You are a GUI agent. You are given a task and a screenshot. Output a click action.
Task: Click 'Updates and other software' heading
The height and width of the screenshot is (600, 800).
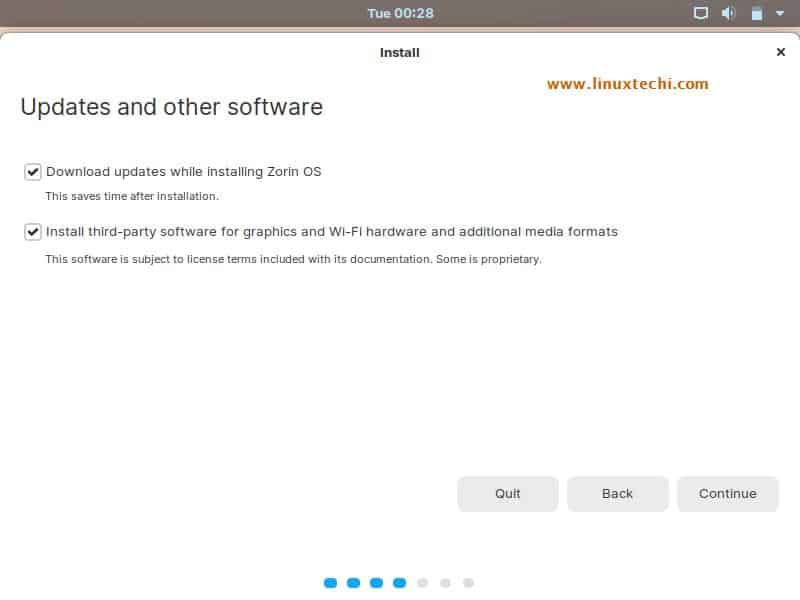coord(171,107)
